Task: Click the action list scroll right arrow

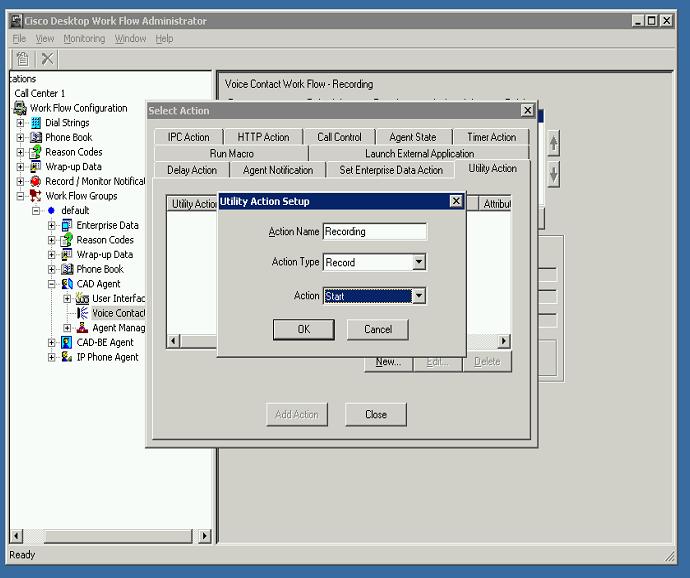Action: (504, 341)
